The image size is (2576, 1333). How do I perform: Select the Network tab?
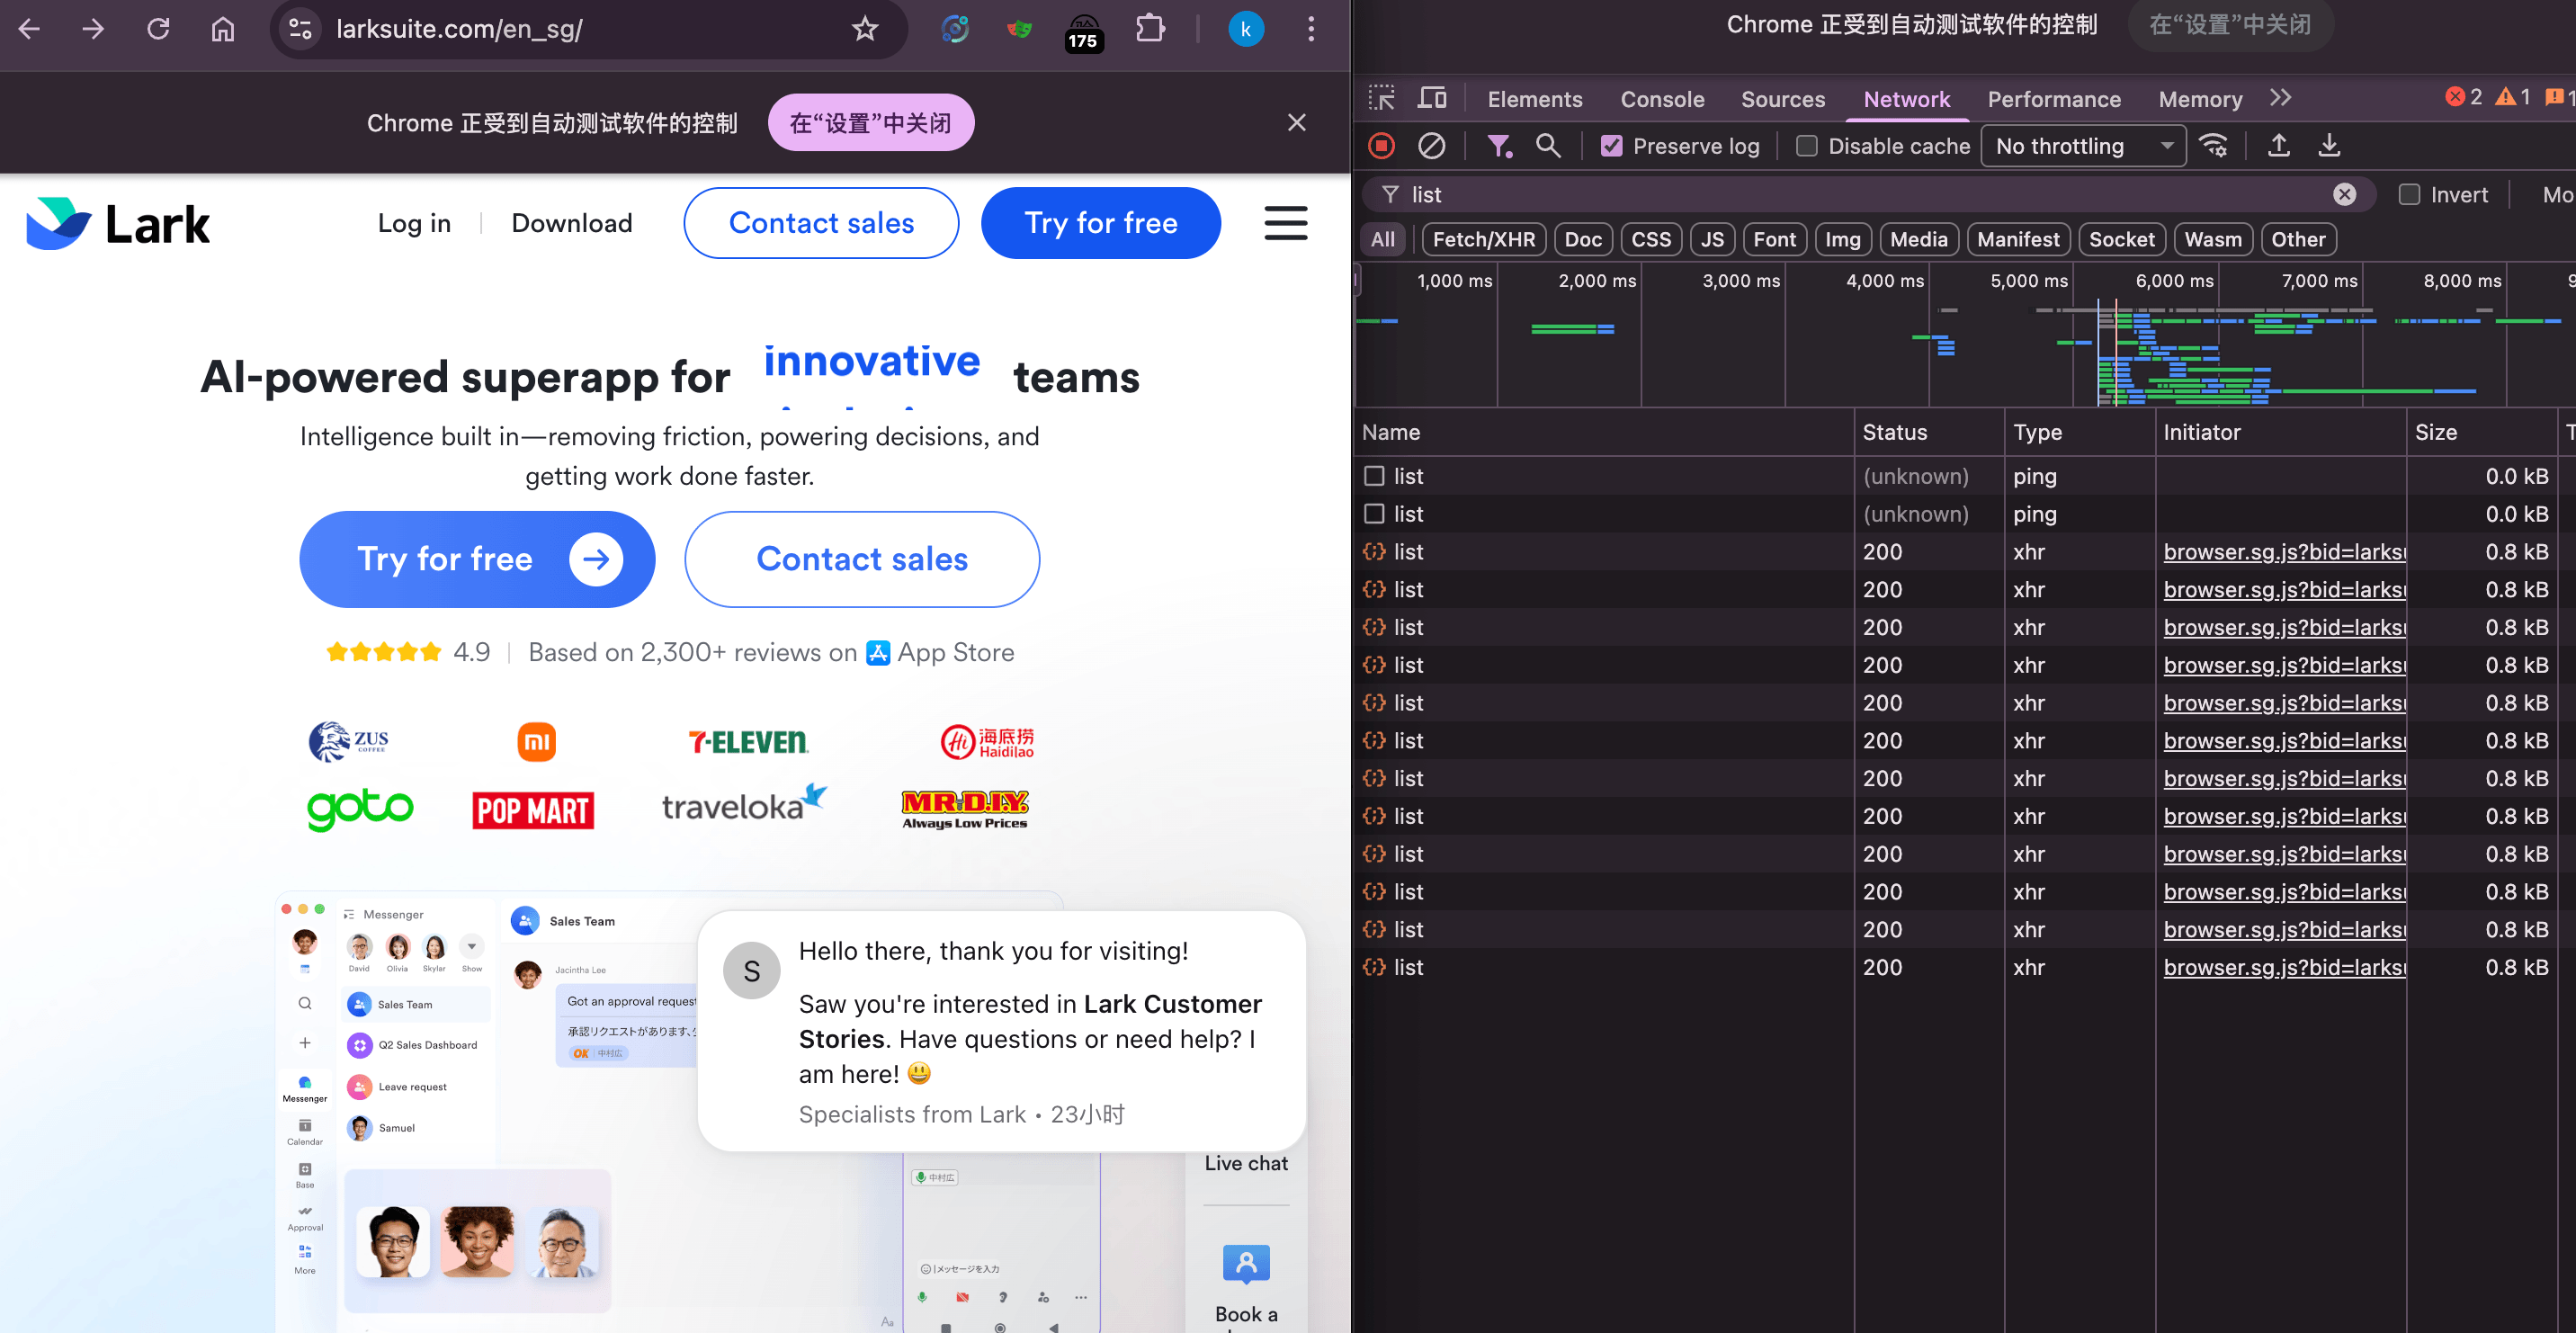1906,99
